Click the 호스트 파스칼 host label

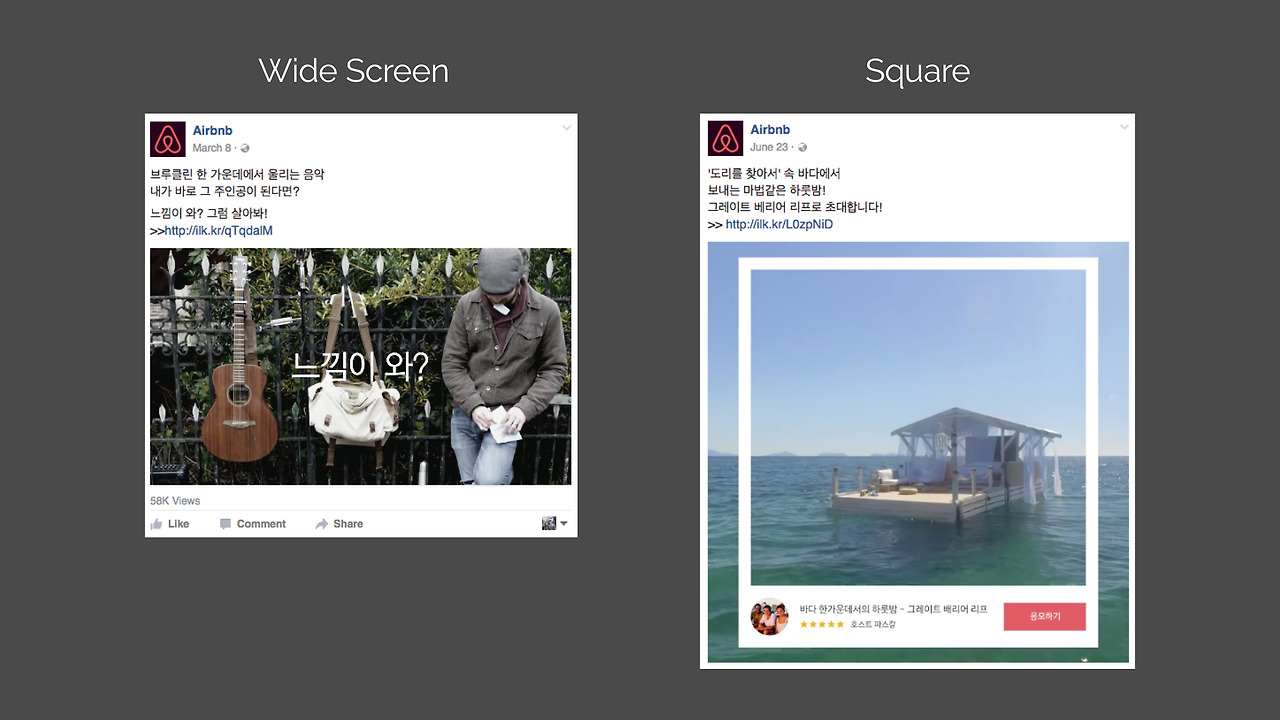click(873, 625)
